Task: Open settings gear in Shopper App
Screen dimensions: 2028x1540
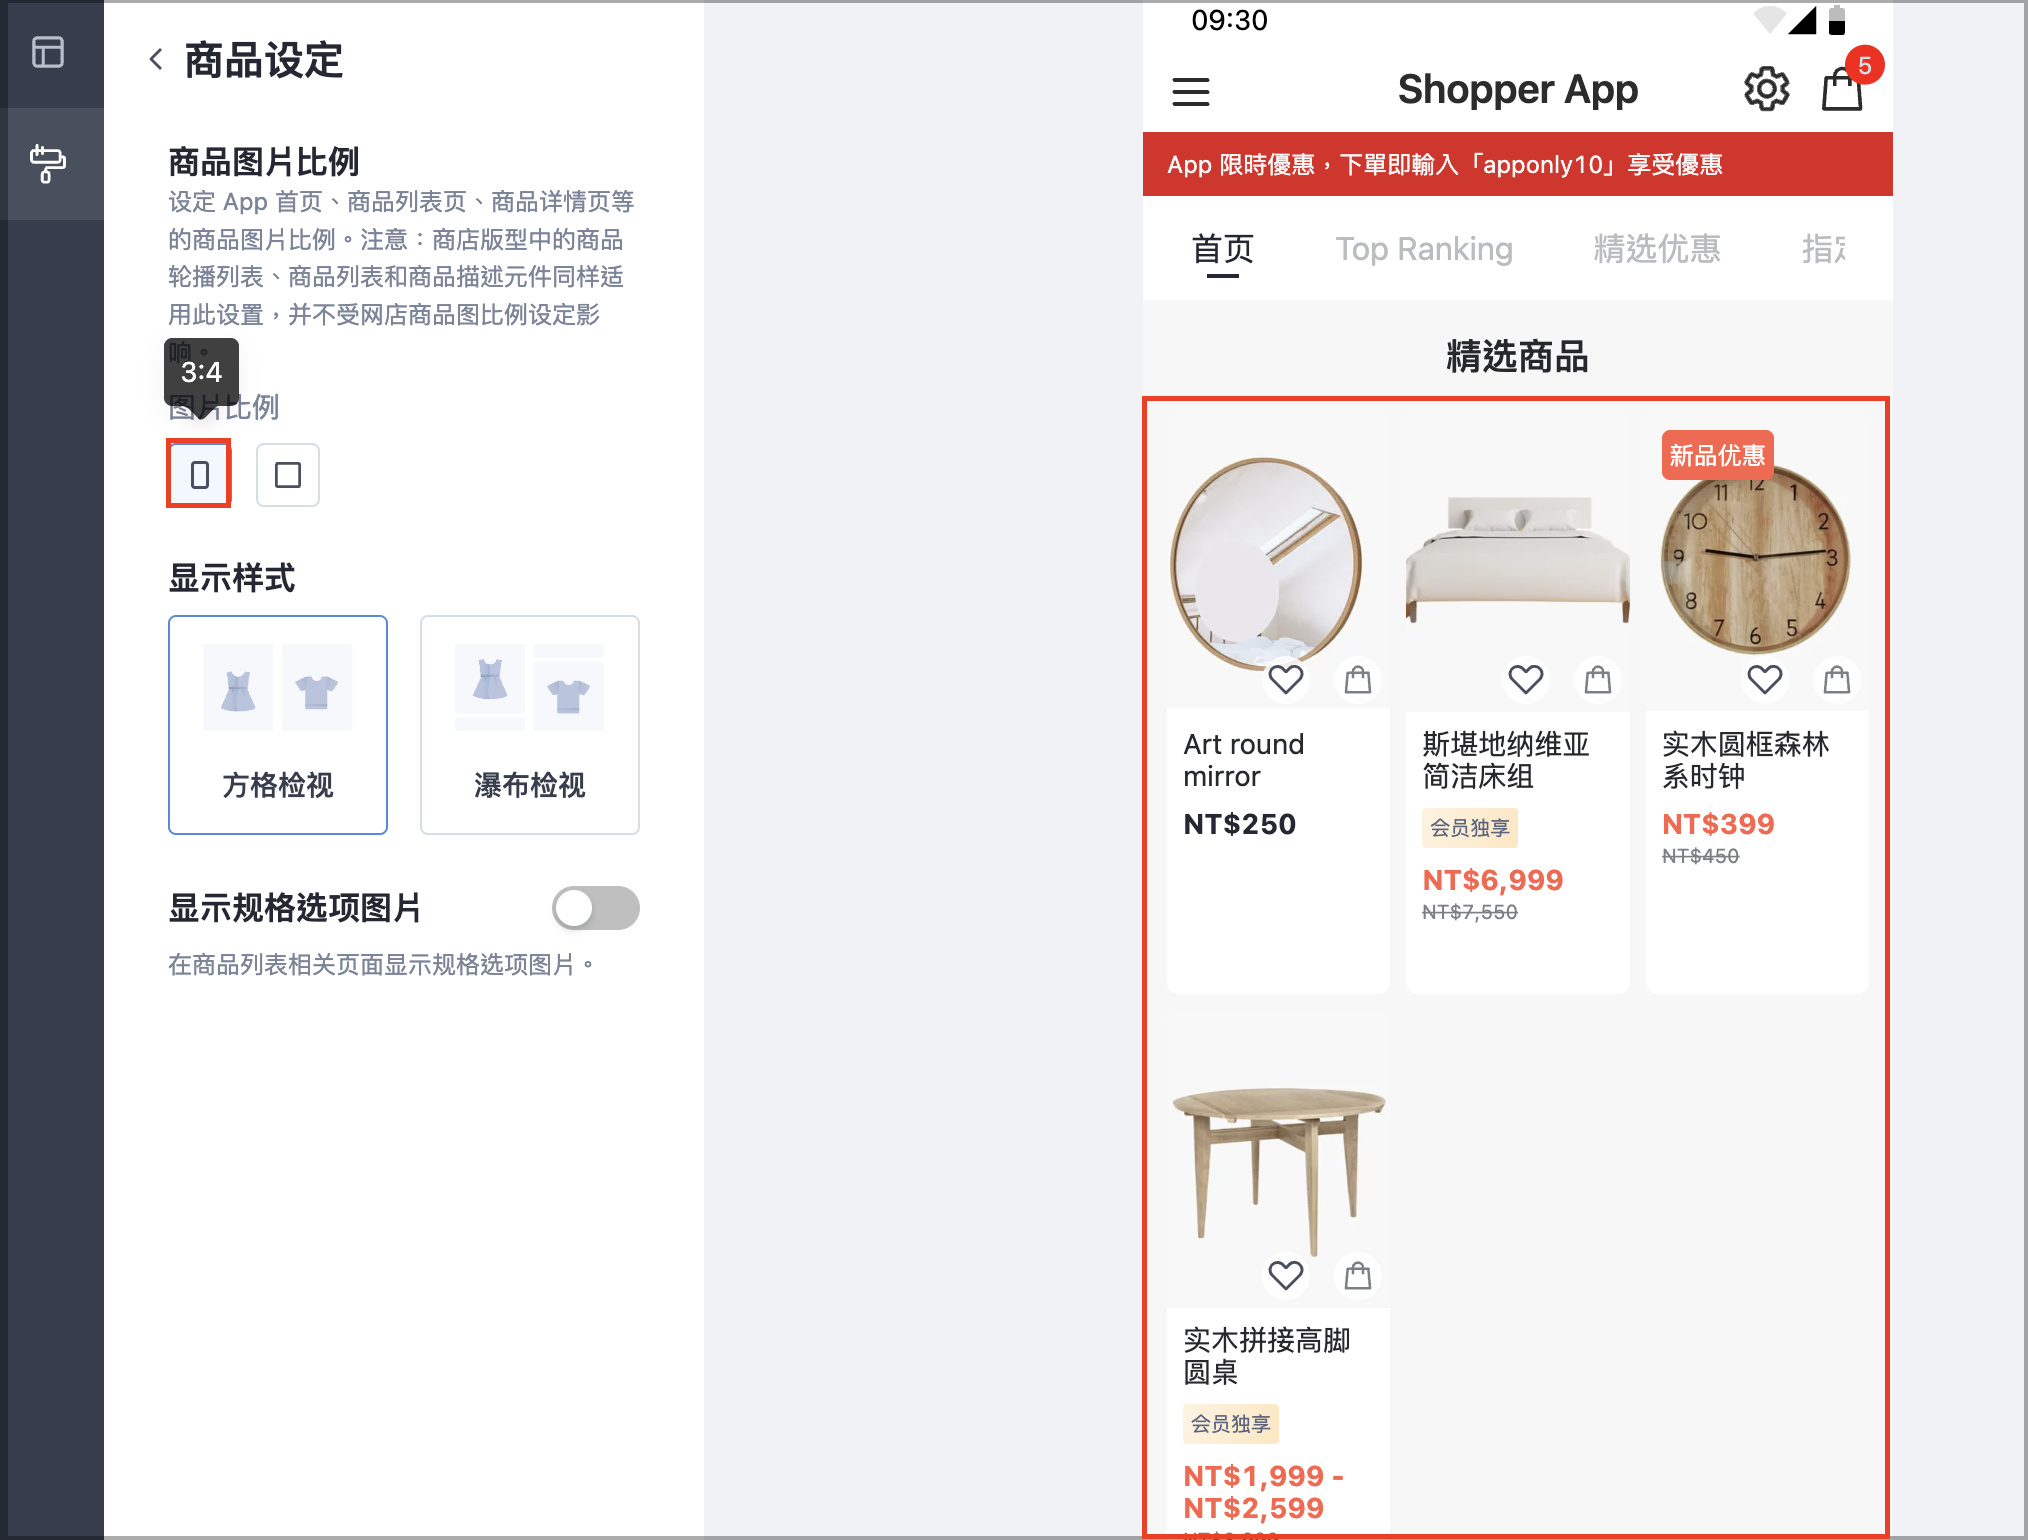Action: 1767,90
